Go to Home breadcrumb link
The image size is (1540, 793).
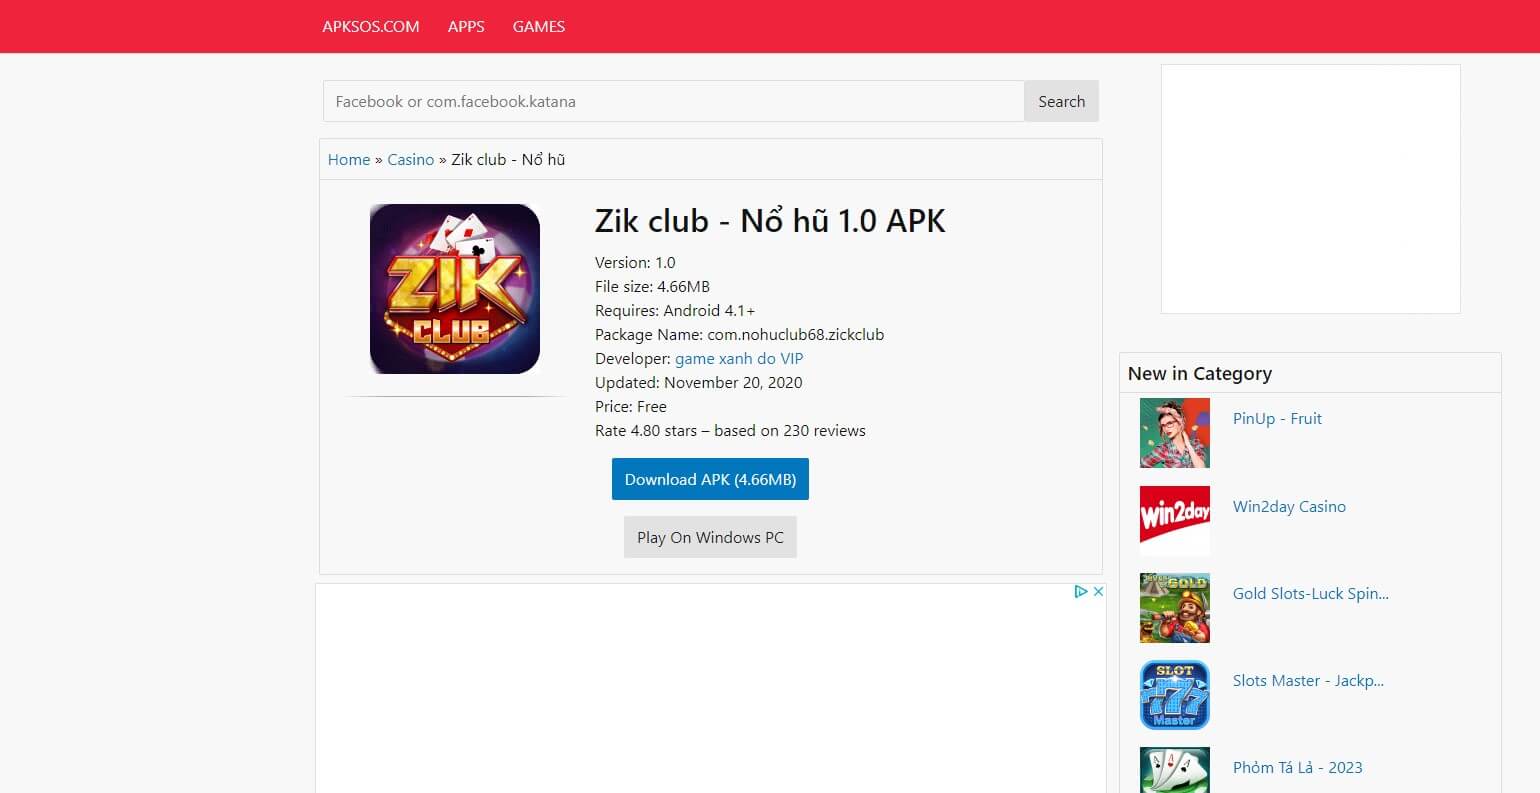pos(349,160)
